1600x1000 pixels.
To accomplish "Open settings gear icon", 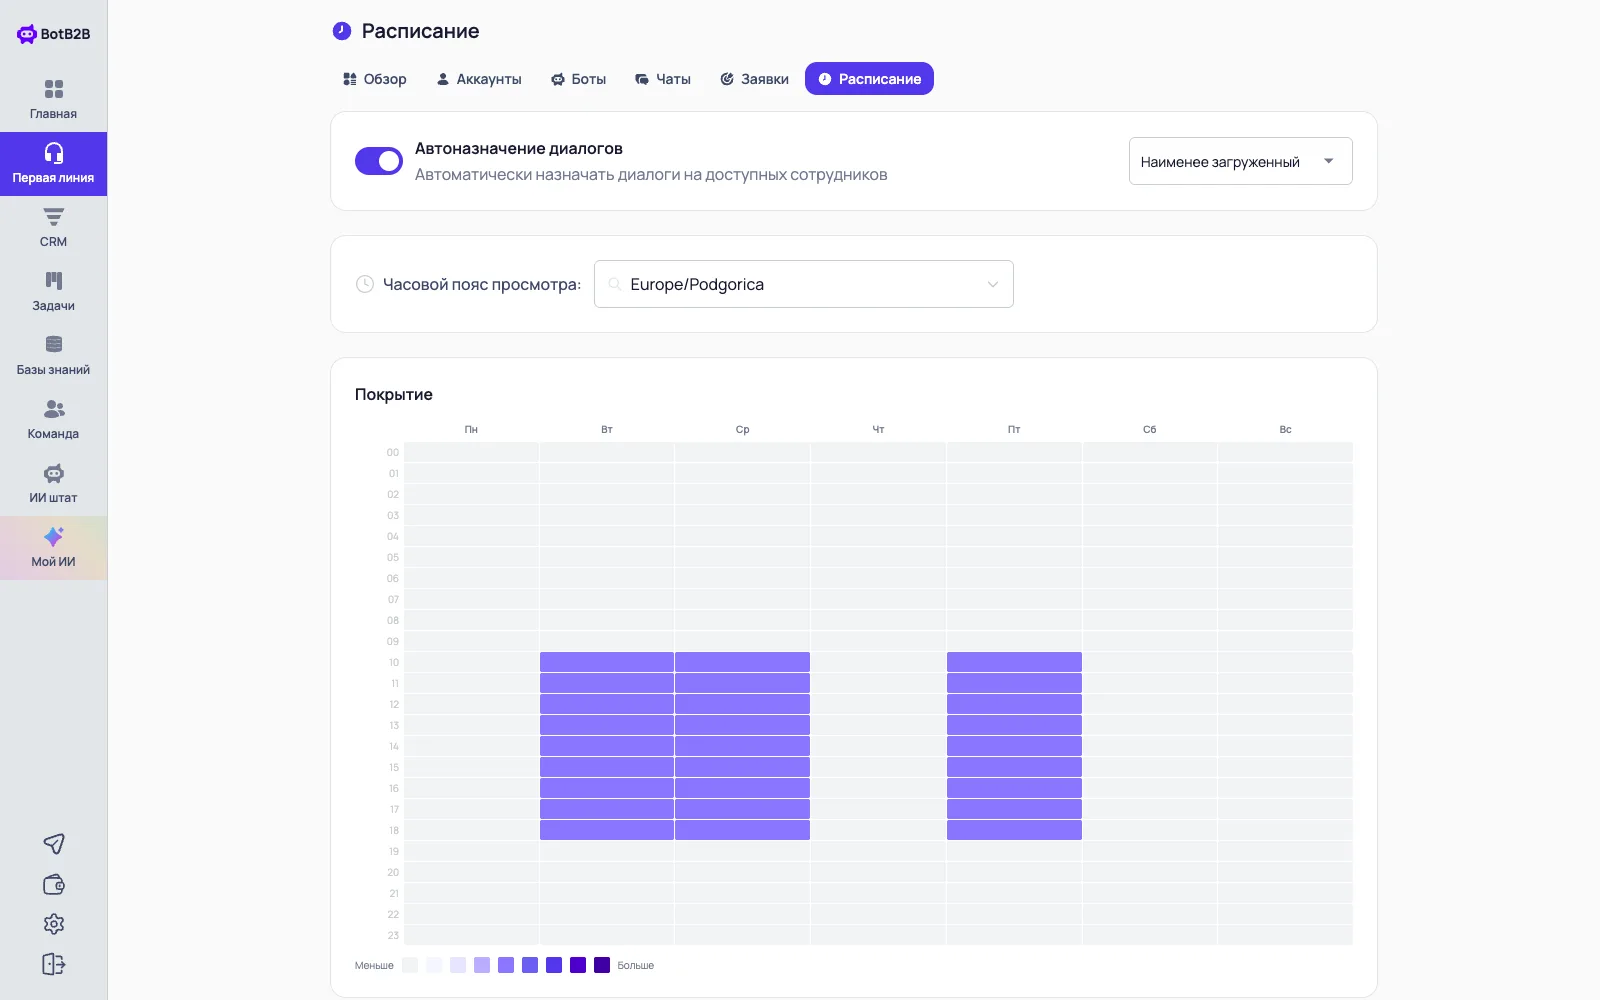I will (x=54, y=924).
